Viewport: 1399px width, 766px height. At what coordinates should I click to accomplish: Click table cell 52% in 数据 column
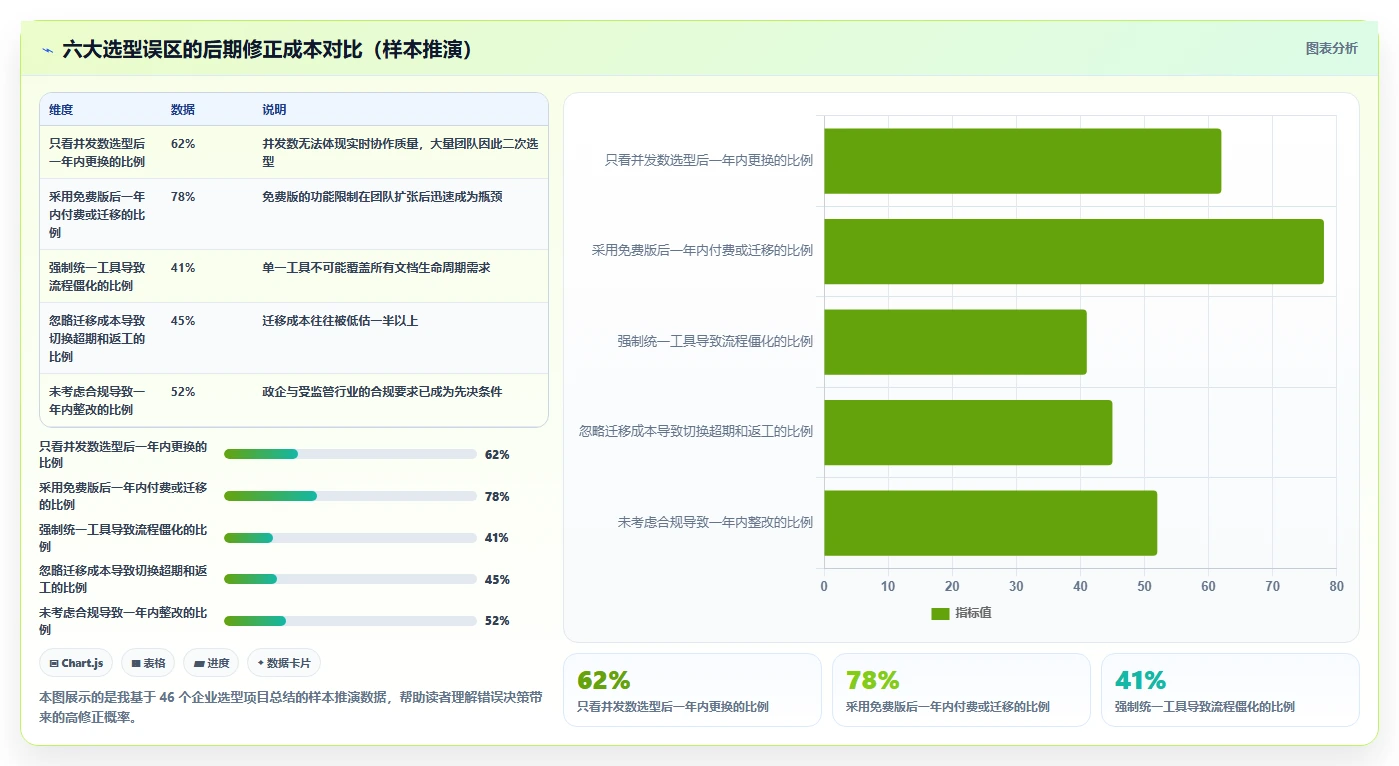click(183, 392)
